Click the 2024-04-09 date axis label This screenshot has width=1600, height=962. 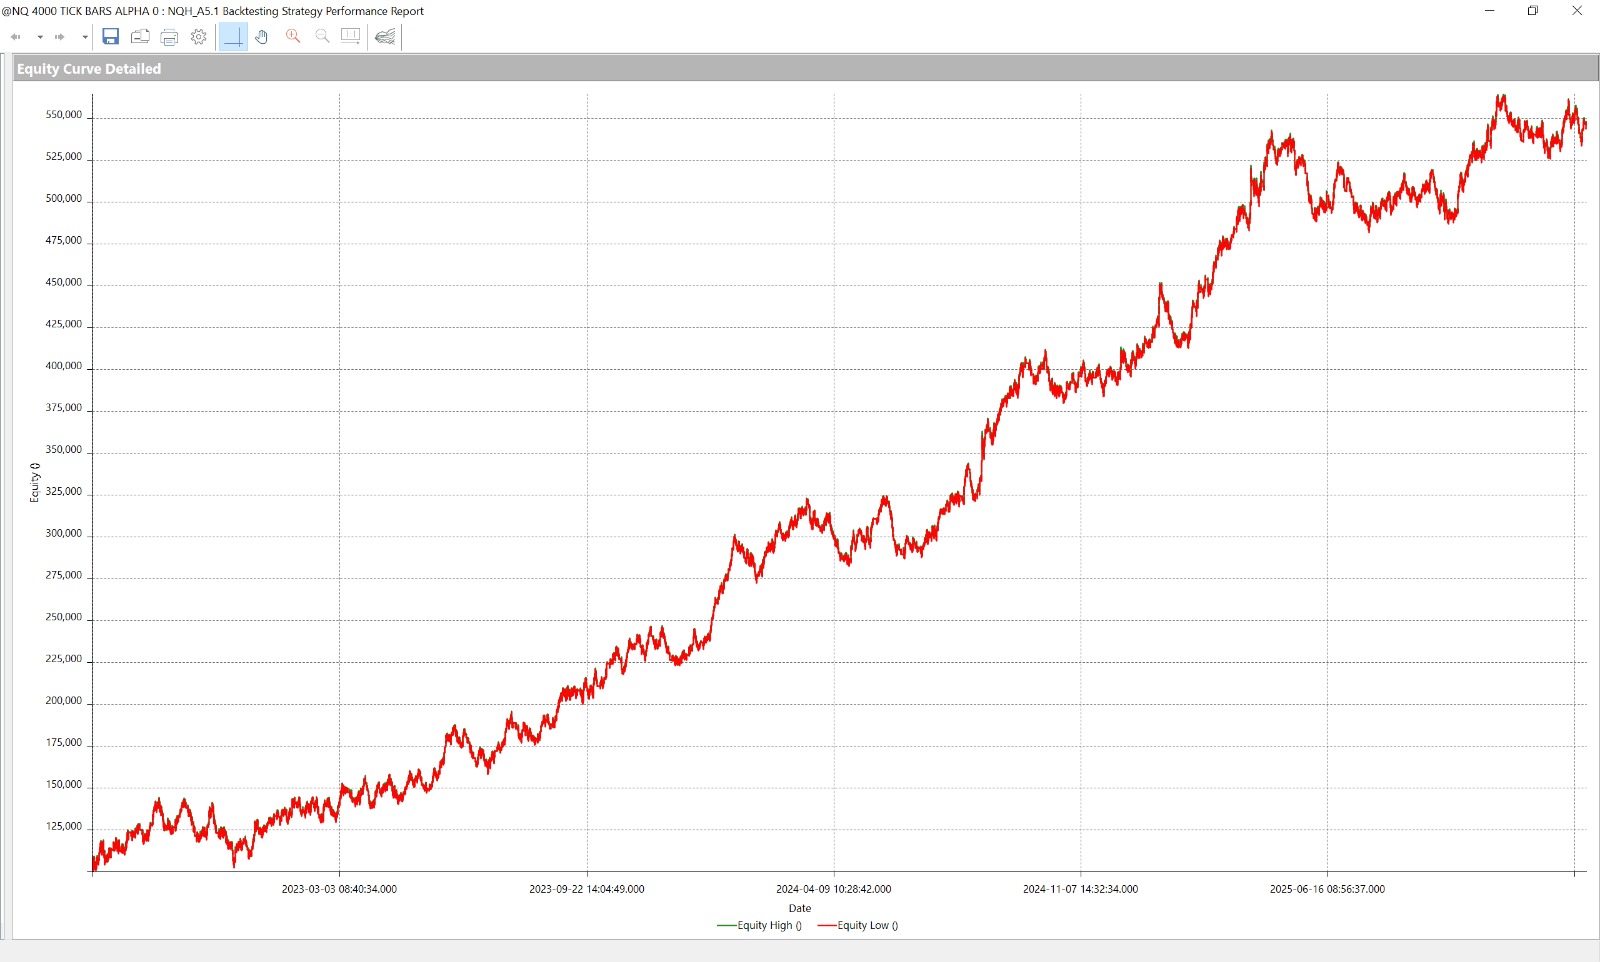tap(833, 889)
